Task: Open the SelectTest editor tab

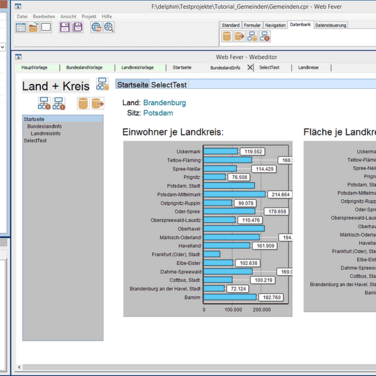Action: click(x=269, y=68)
